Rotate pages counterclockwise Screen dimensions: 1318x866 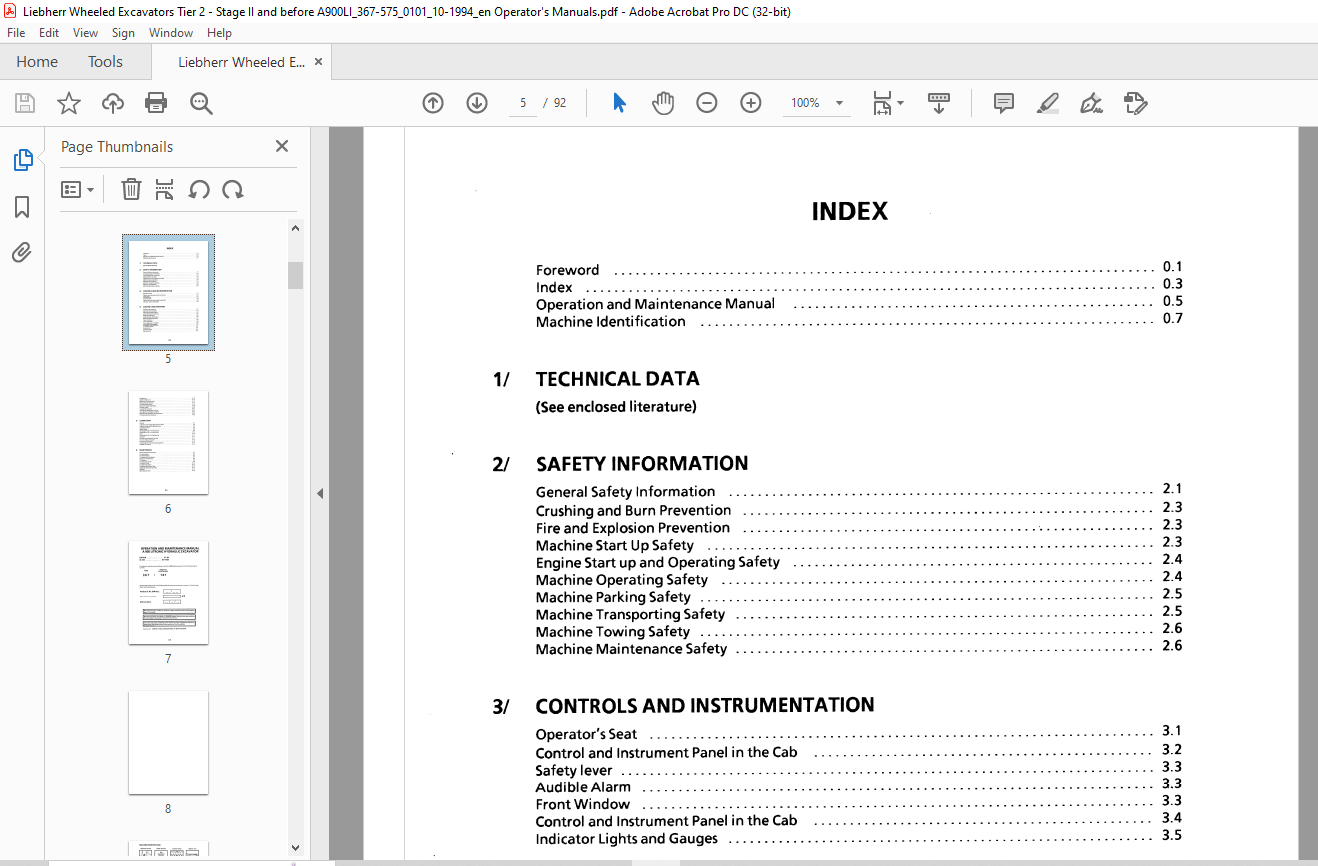point(199,189)
